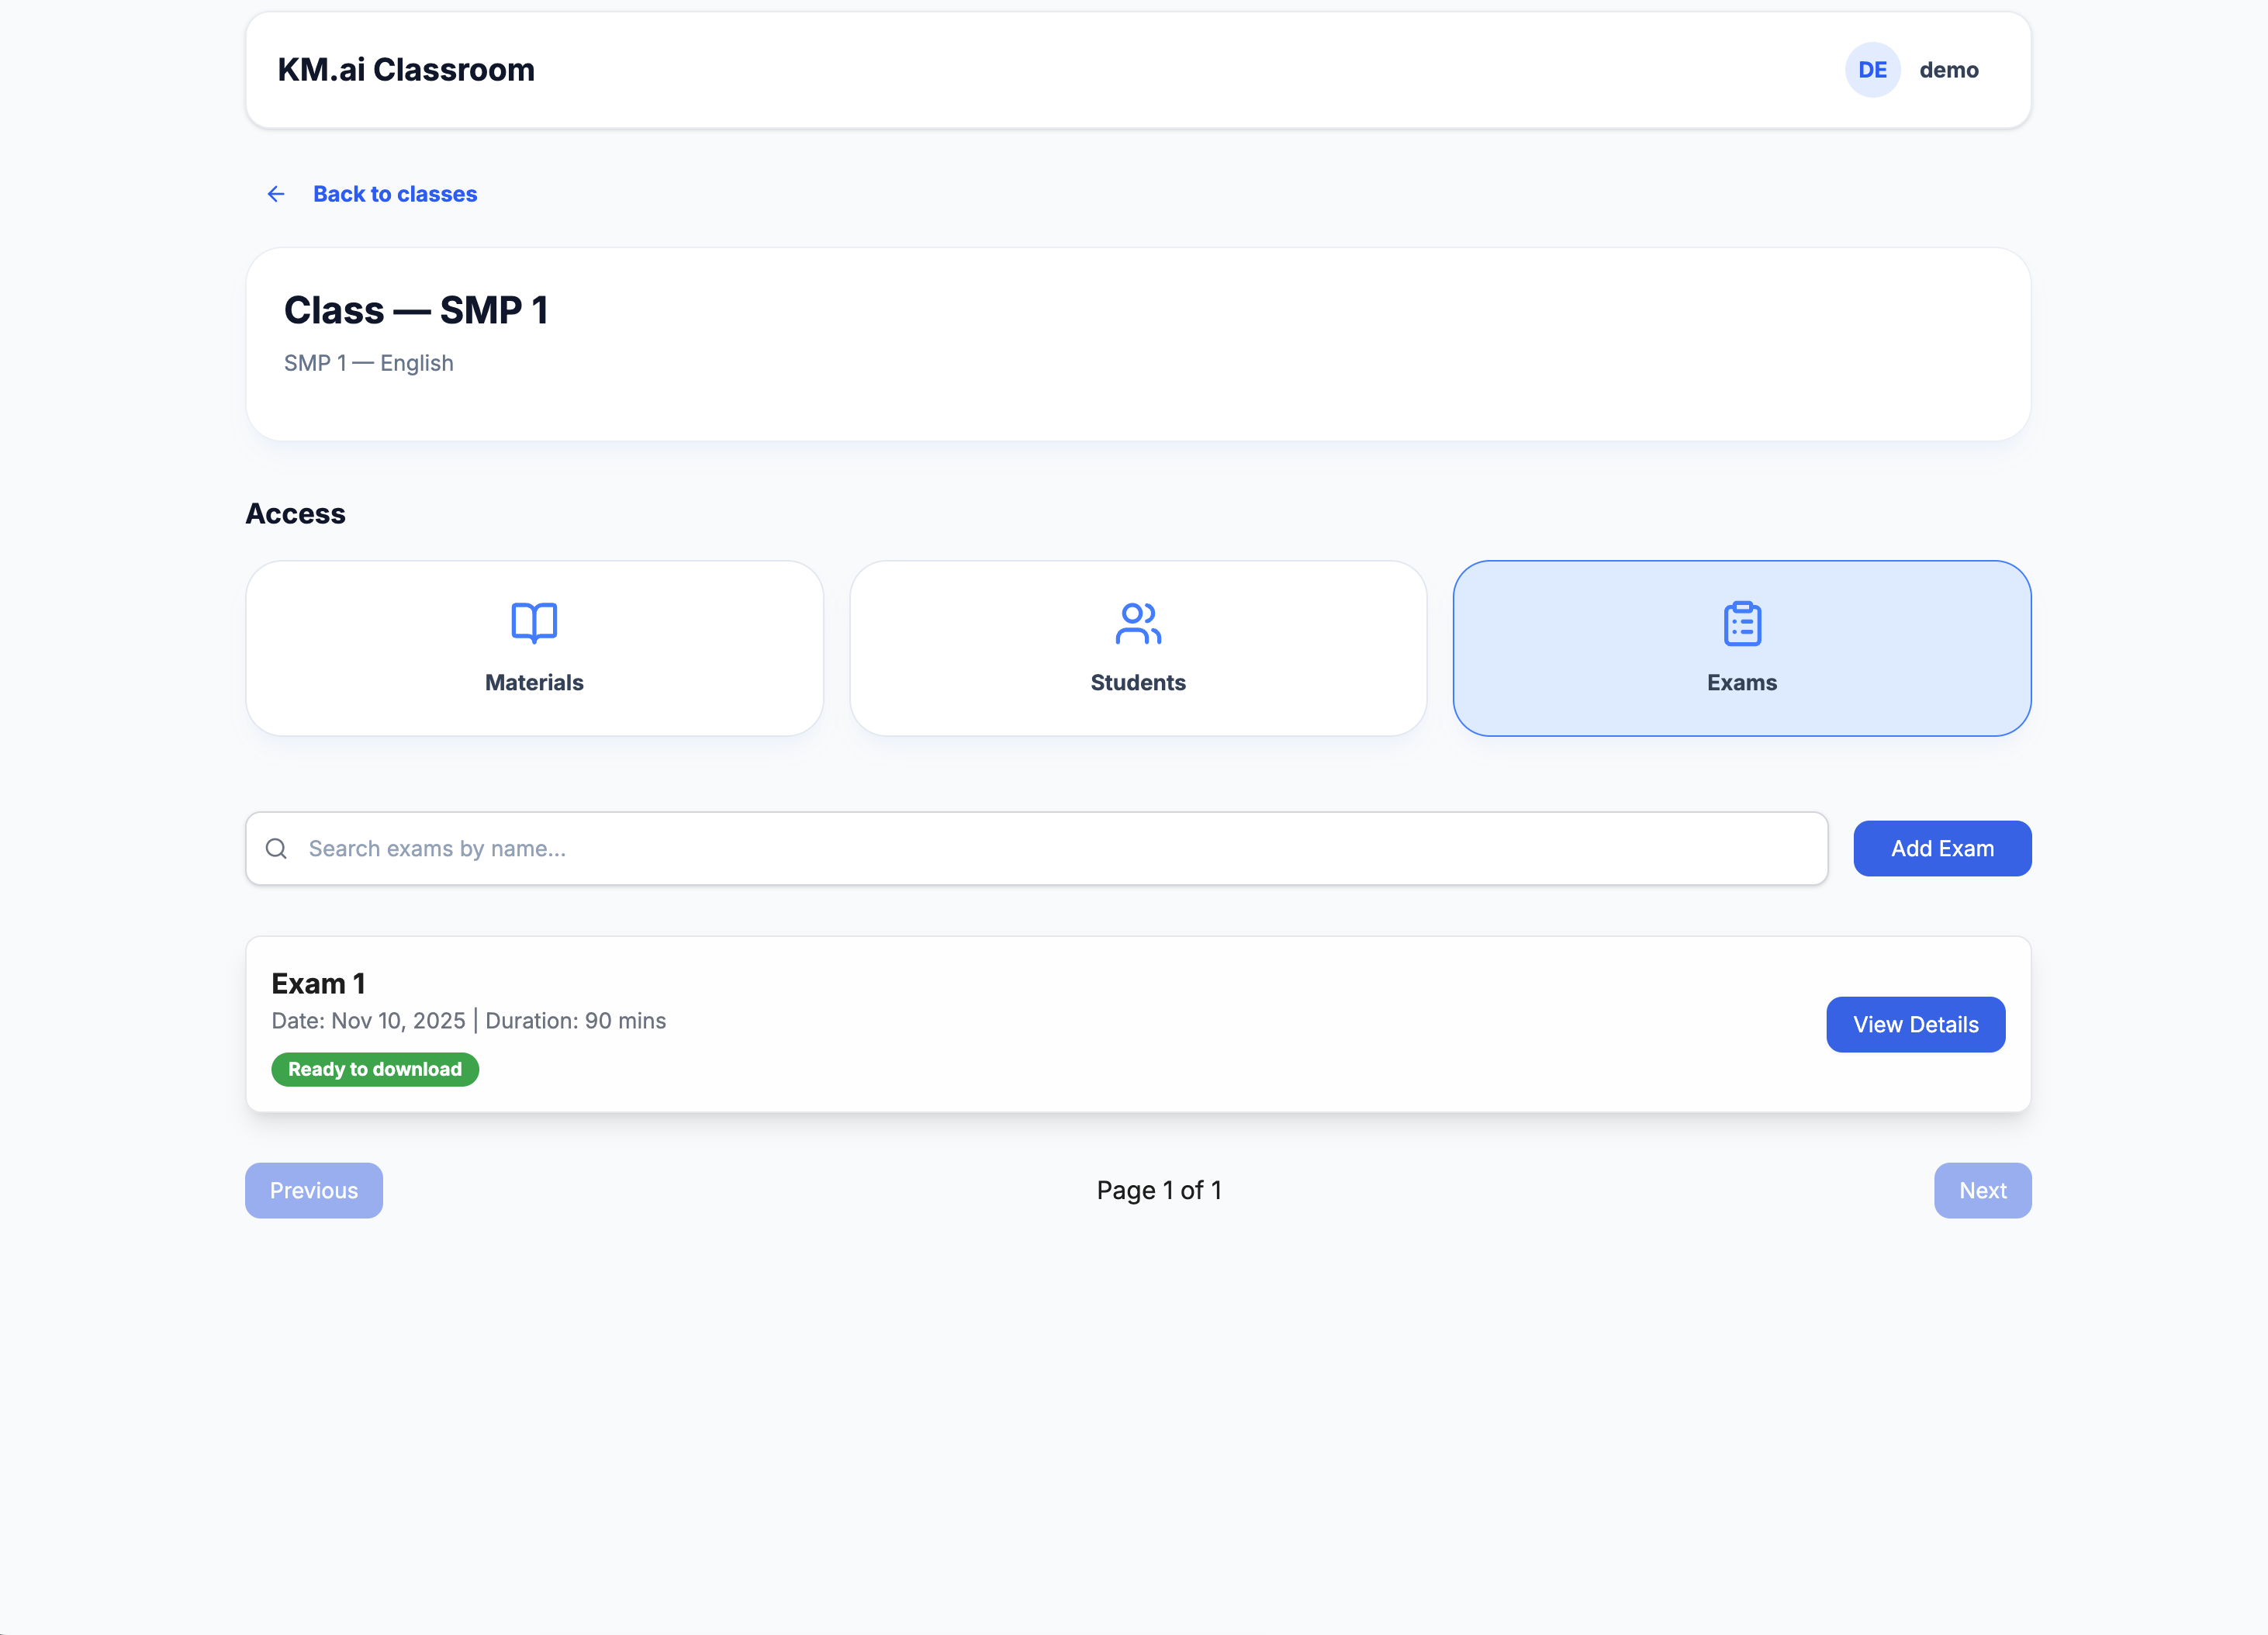2268x1635 pixels.
Task: Go back to classes link
Action: (x=395, y=194)
